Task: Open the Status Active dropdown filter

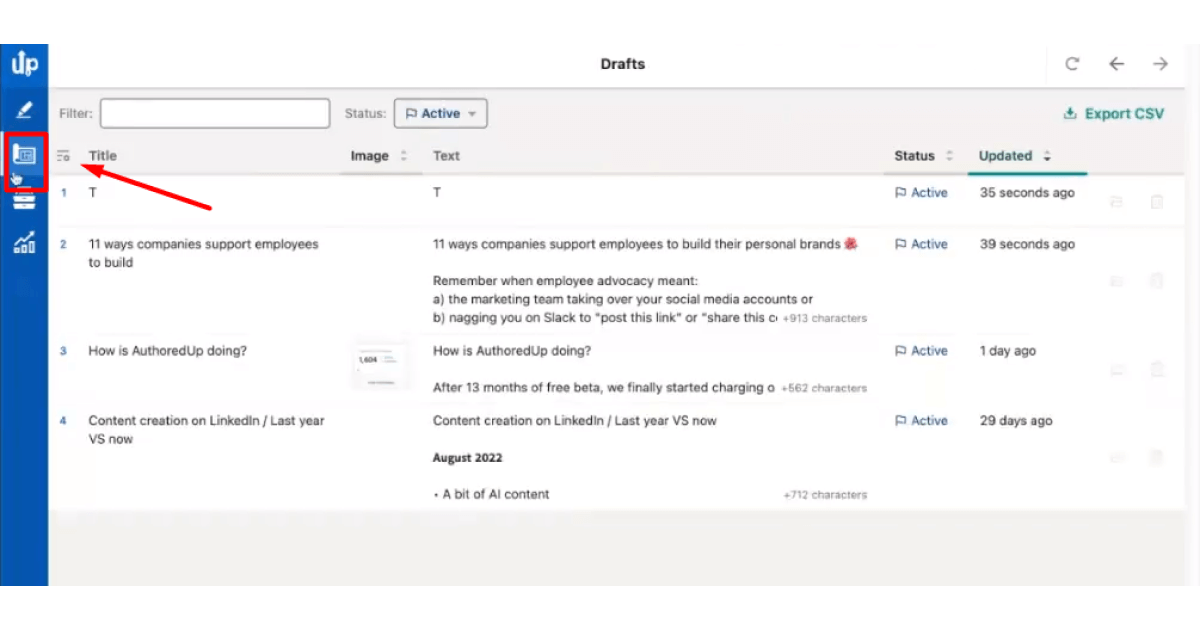Action: [440, 114]
